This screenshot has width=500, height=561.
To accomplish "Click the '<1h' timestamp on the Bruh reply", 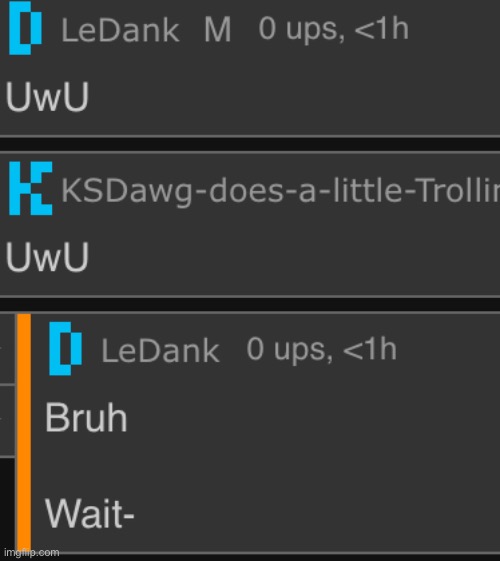I will click(369, 349).
